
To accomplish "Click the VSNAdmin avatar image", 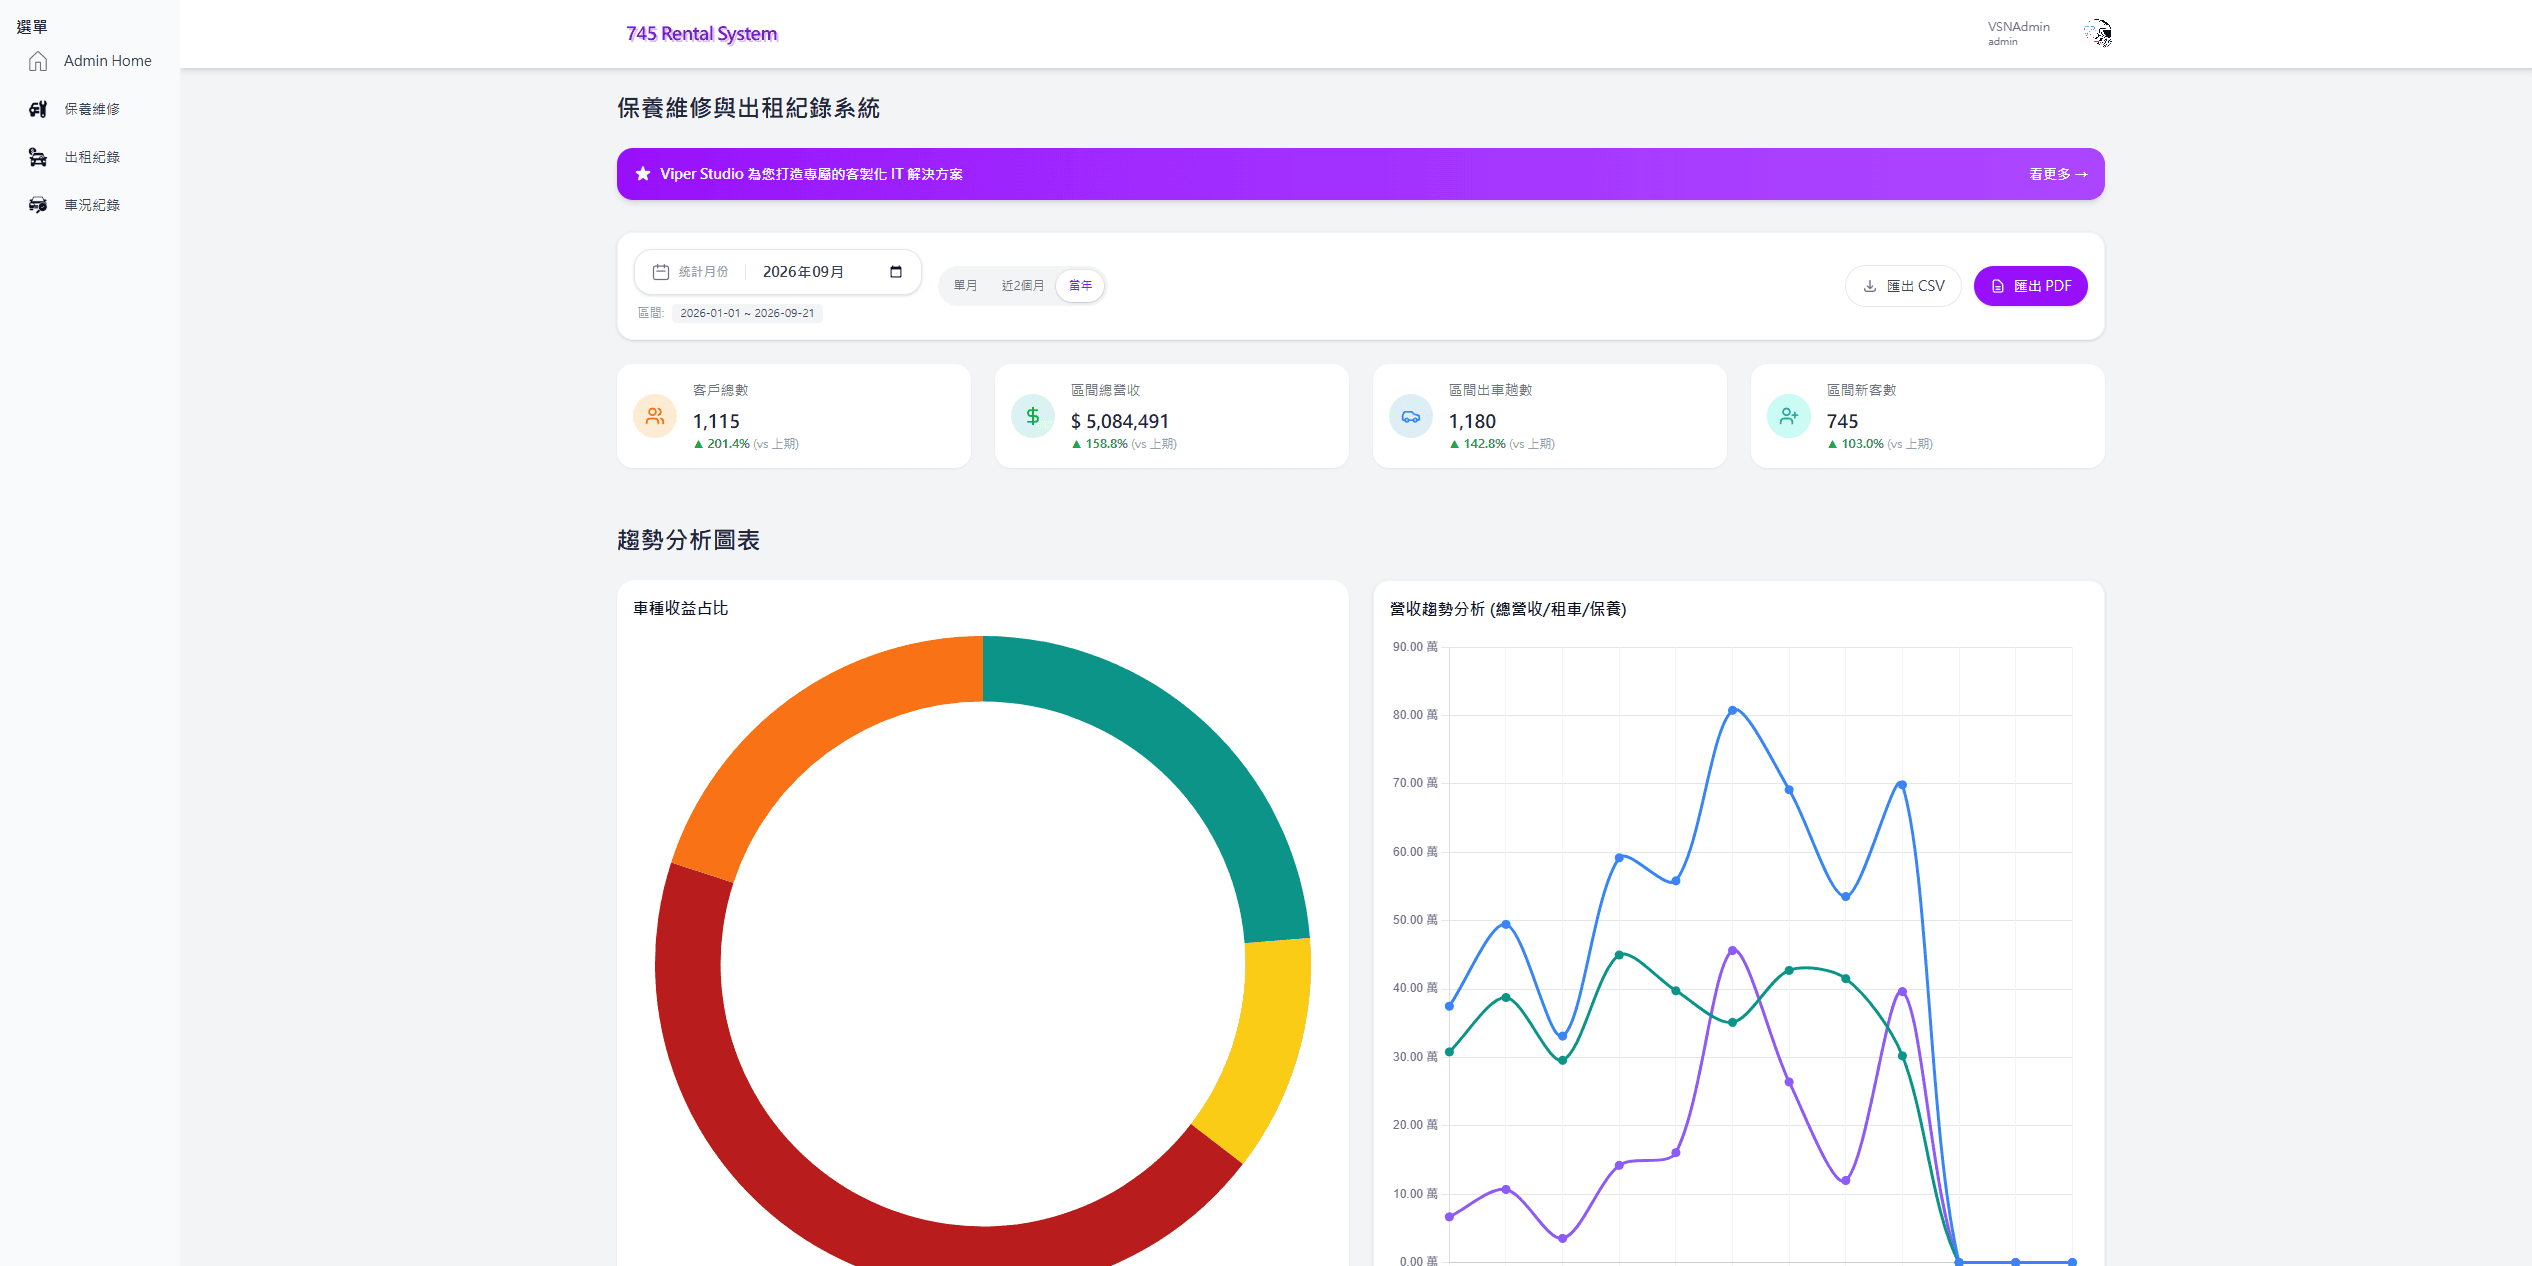I will click(x=2097, y=34).
